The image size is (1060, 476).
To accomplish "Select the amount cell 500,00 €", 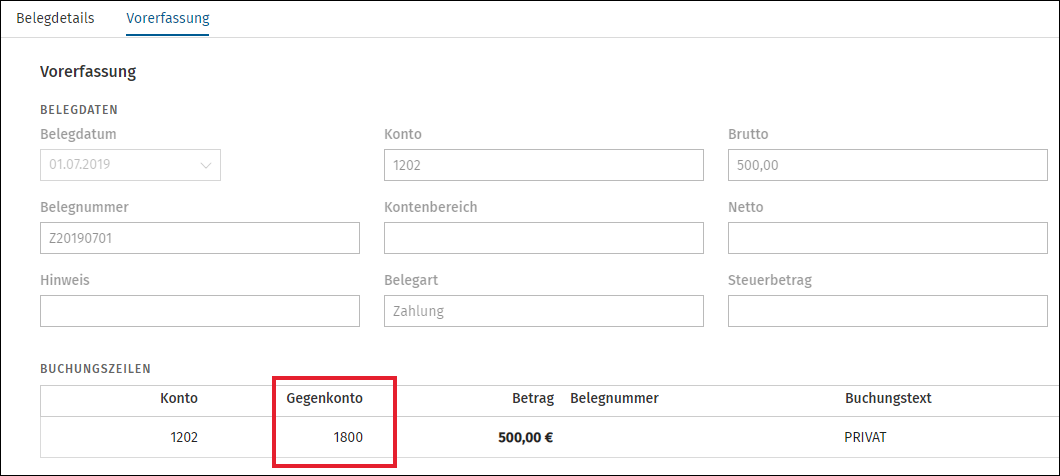I will (x=526, y=437).
